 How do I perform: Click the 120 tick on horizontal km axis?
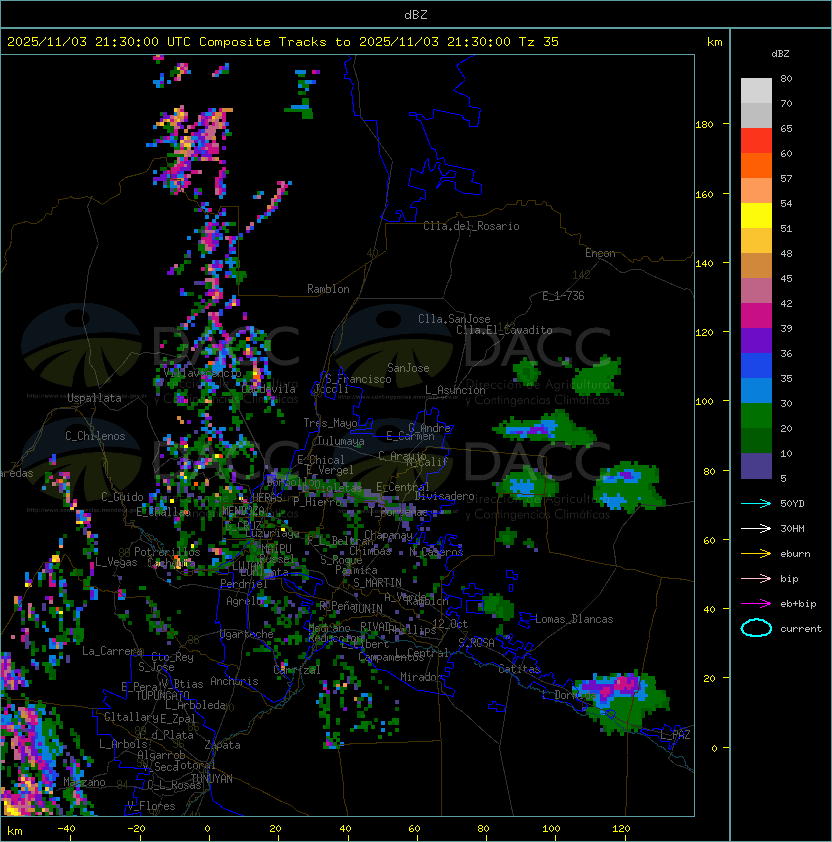621,829
